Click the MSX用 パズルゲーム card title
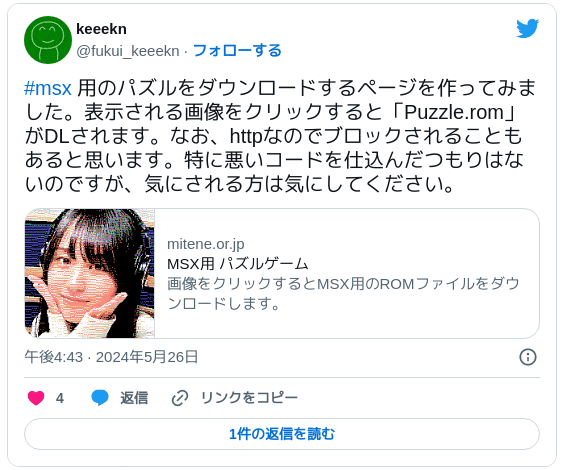Screen dimensions: 564x470 point(238,264)
